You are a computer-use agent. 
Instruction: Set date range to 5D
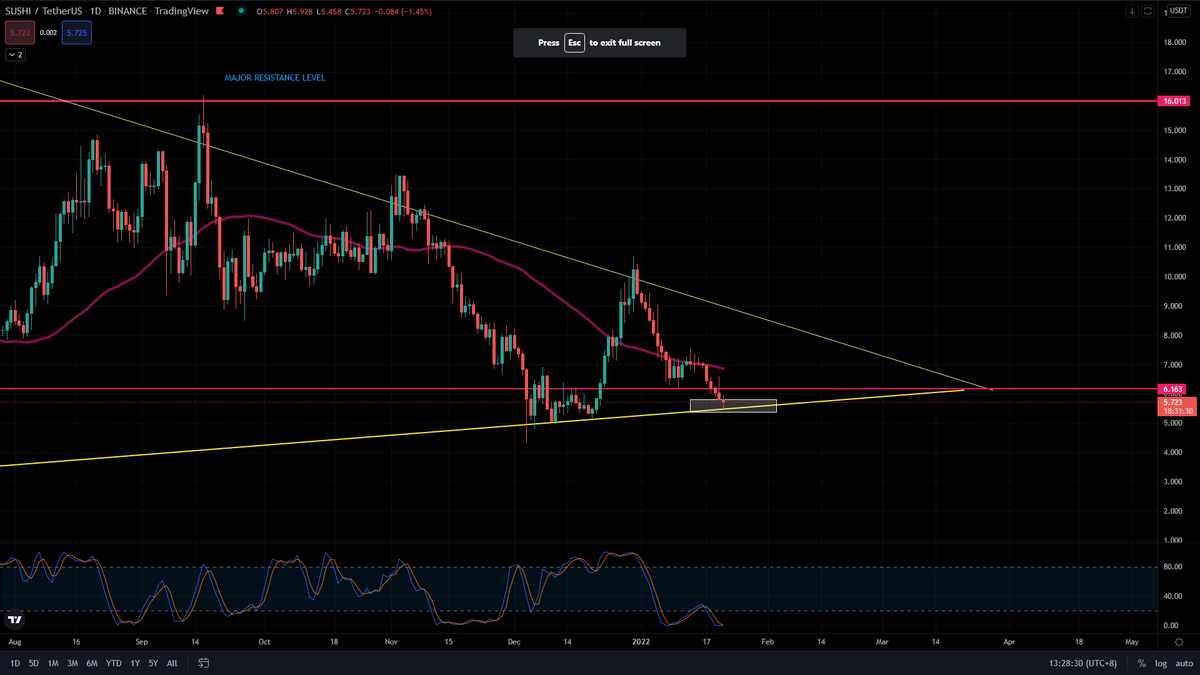(33, 663)
